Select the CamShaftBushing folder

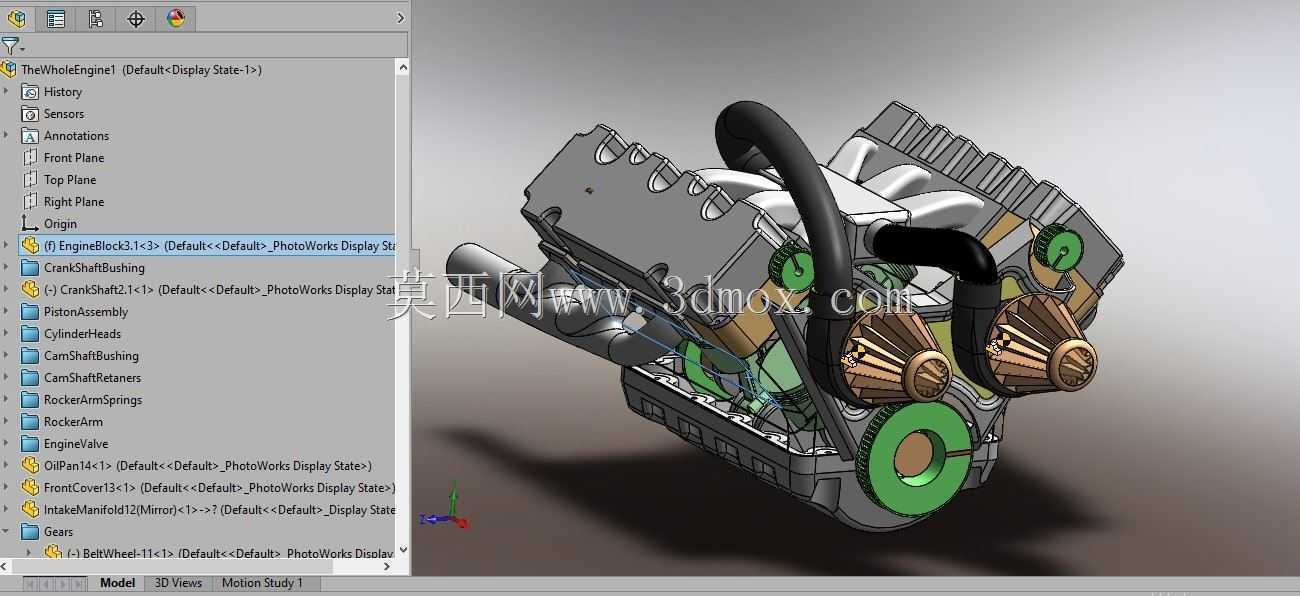[x=91, y=356]
